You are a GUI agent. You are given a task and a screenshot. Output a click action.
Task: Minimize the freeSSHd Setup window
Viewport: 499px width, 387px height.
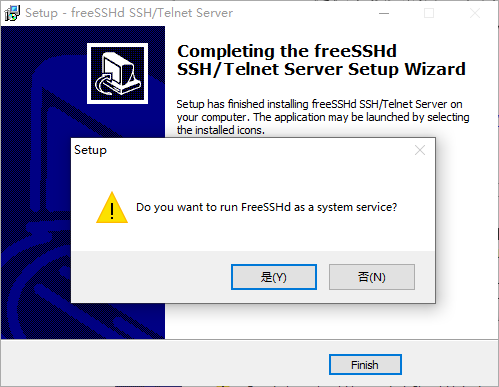384,13
